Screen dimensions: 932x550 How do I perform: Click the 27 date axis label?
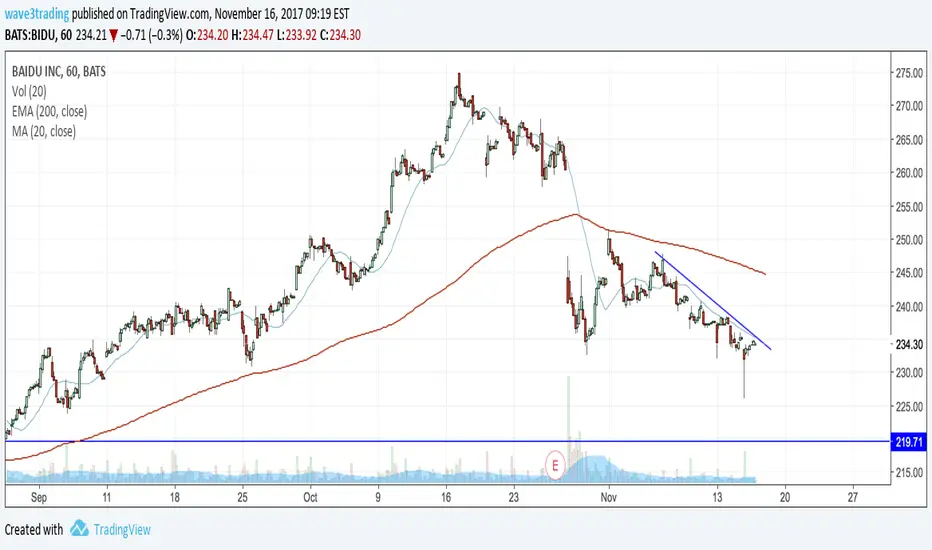(853, 497)
